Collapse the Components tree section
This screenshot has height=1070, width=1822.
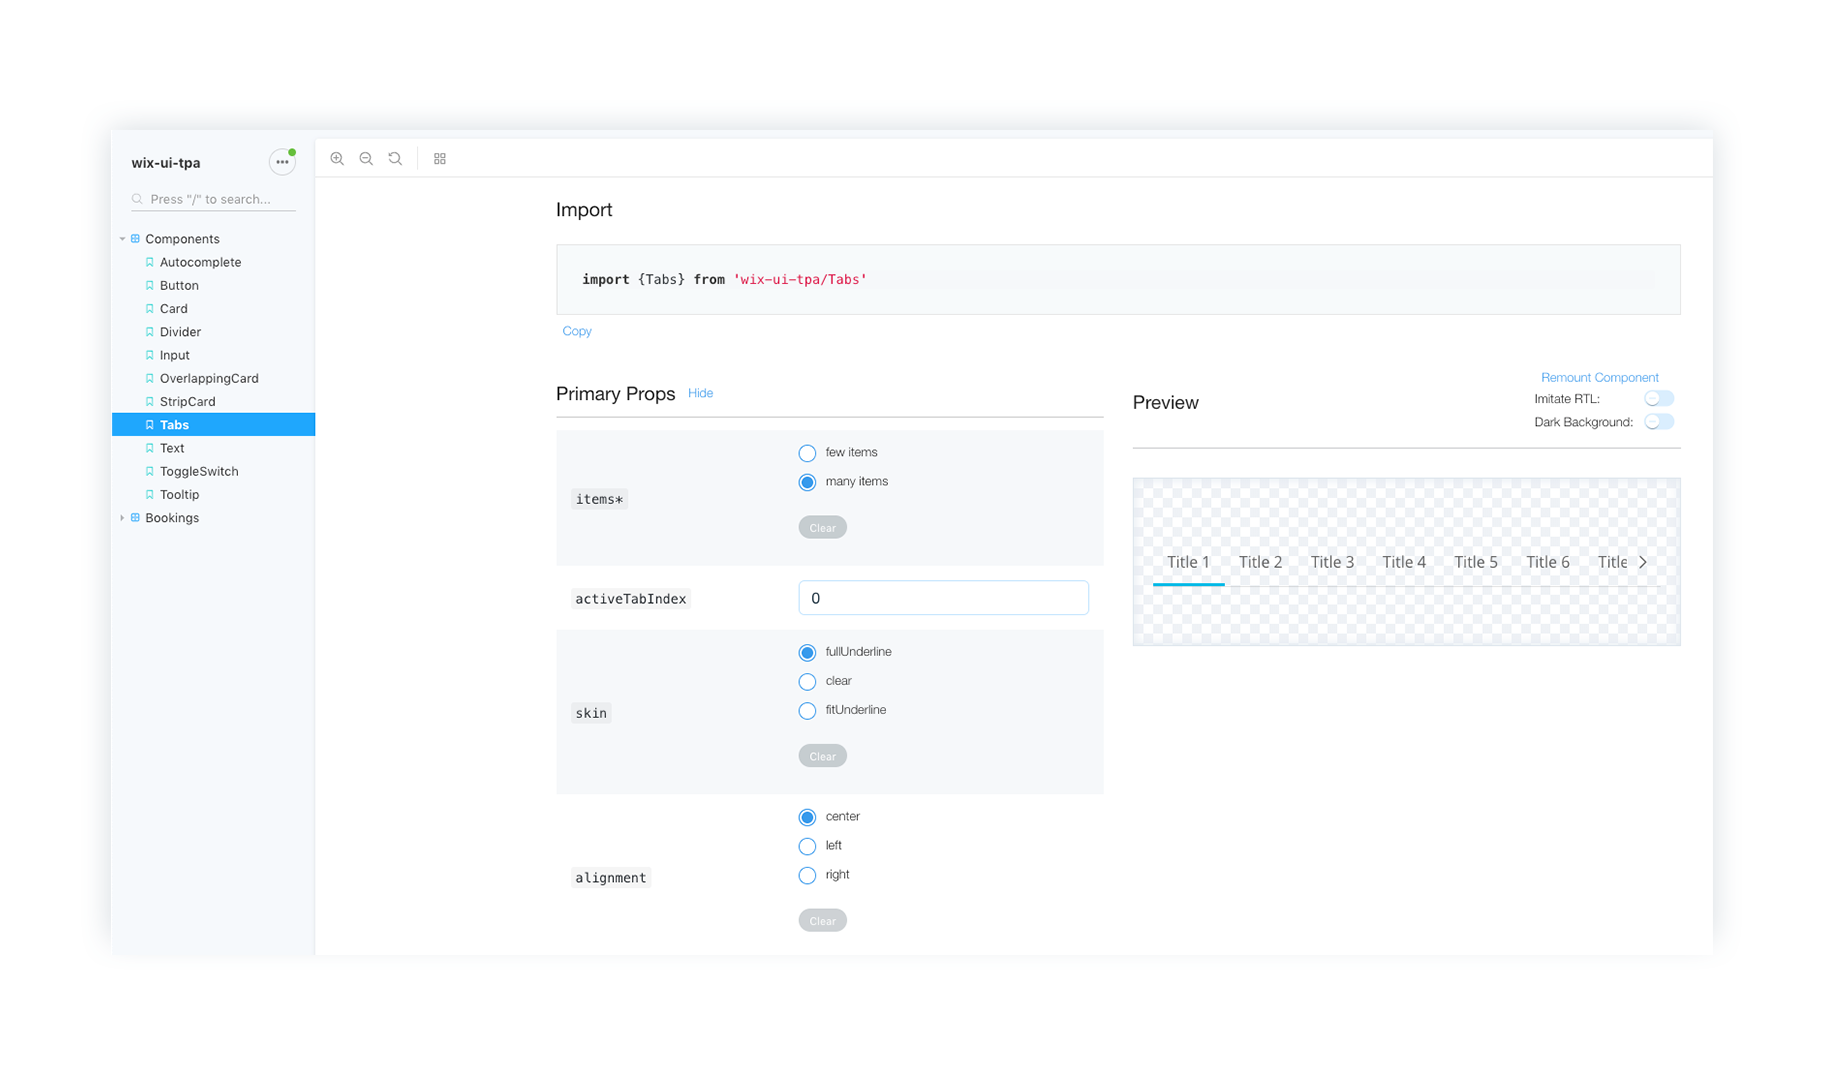122,239
